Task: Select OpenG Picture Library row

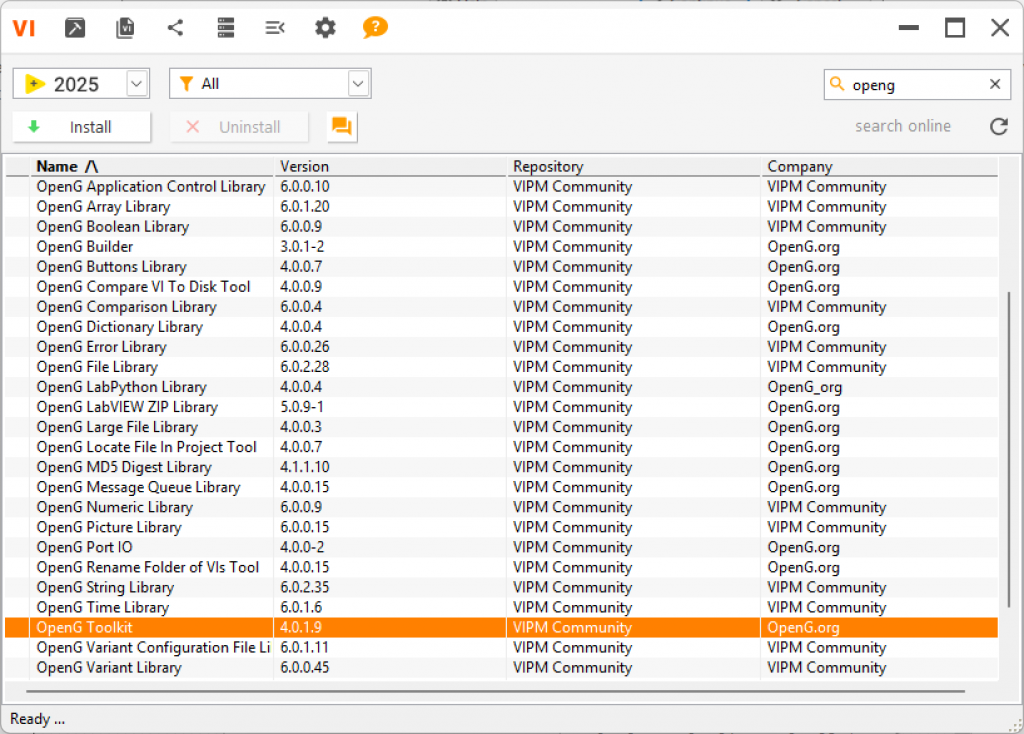Action: click(x=502, y=528)
